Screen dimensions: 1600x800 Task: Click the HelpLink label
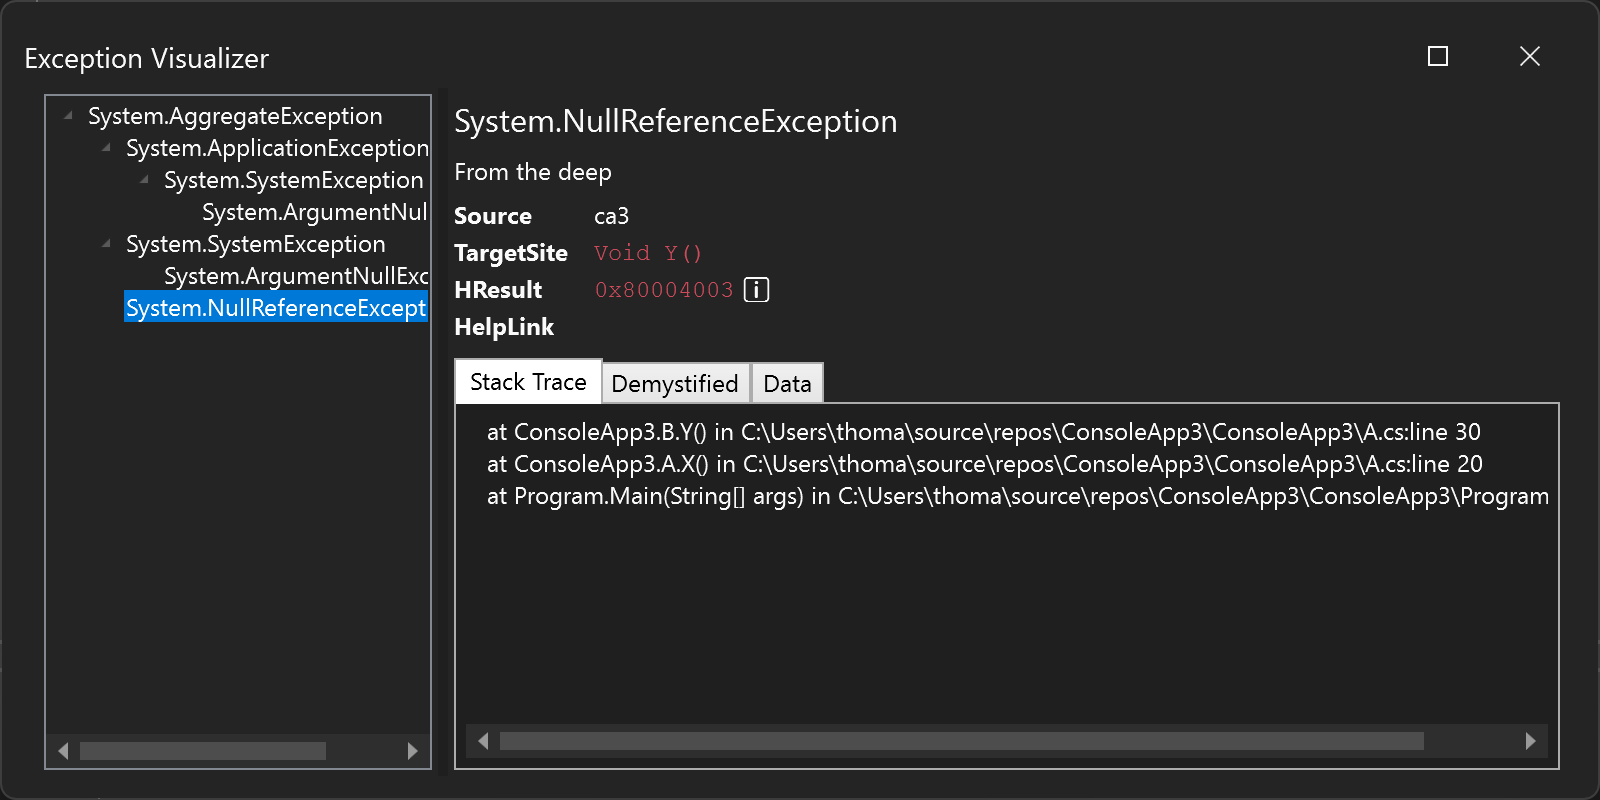(x=504, y=327)
